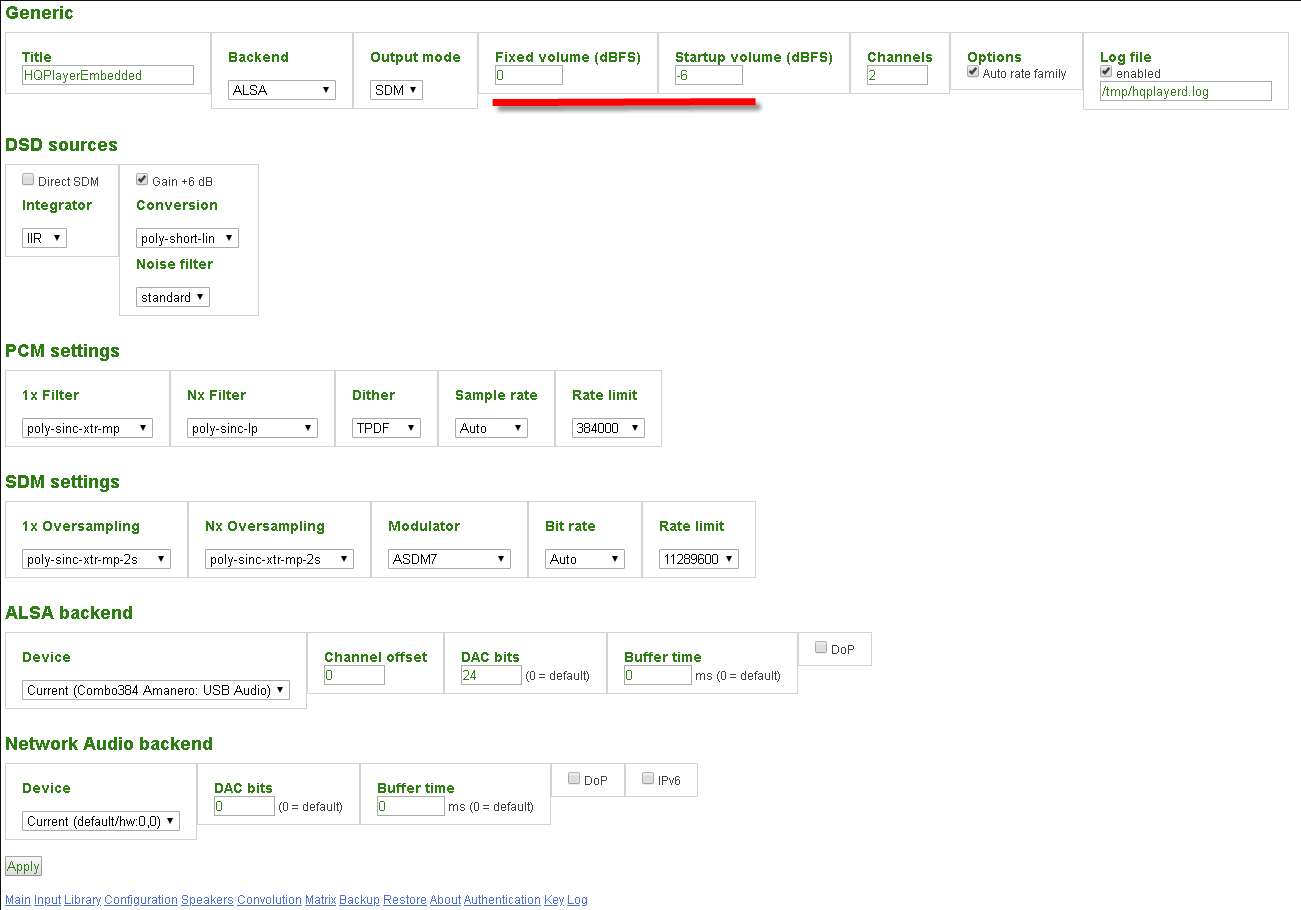Click the Channel offset input field

pyautogui.click(x=354, y=675)
